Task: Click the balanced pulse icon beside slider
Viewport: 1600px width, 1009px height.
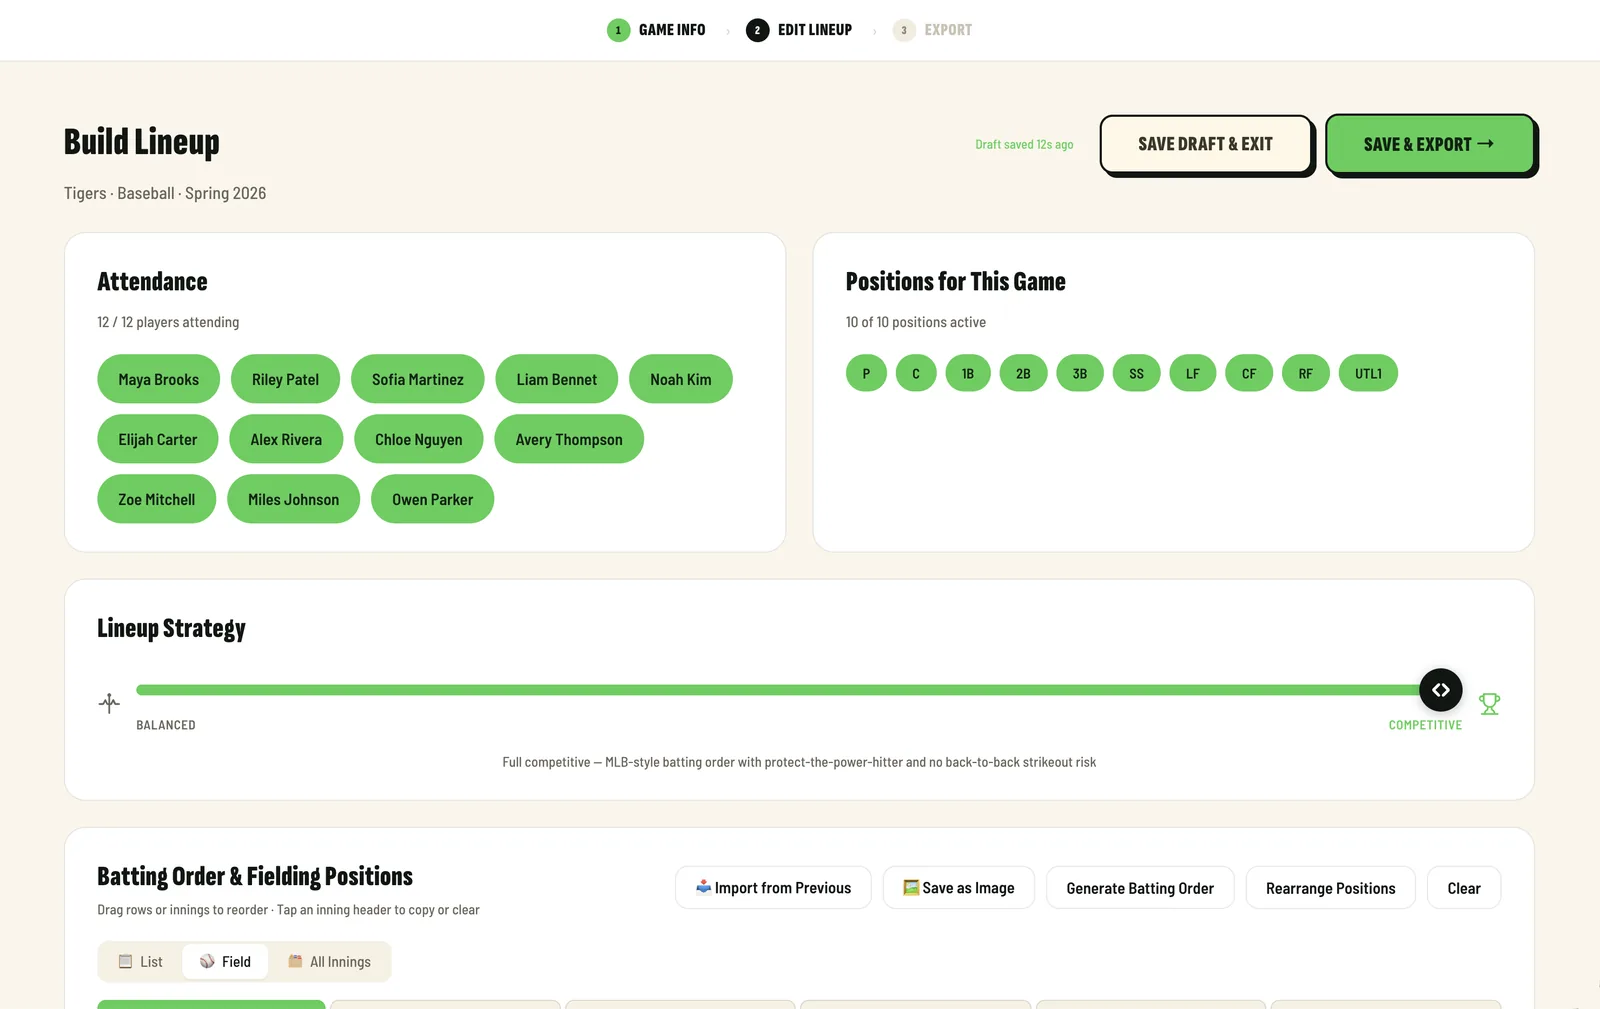Action: coord(109,703)
